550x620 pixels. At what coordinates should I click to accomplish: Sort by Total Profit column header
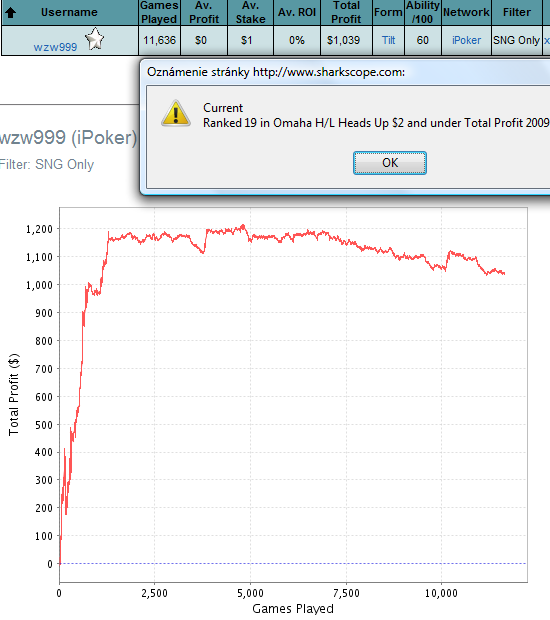346,12
